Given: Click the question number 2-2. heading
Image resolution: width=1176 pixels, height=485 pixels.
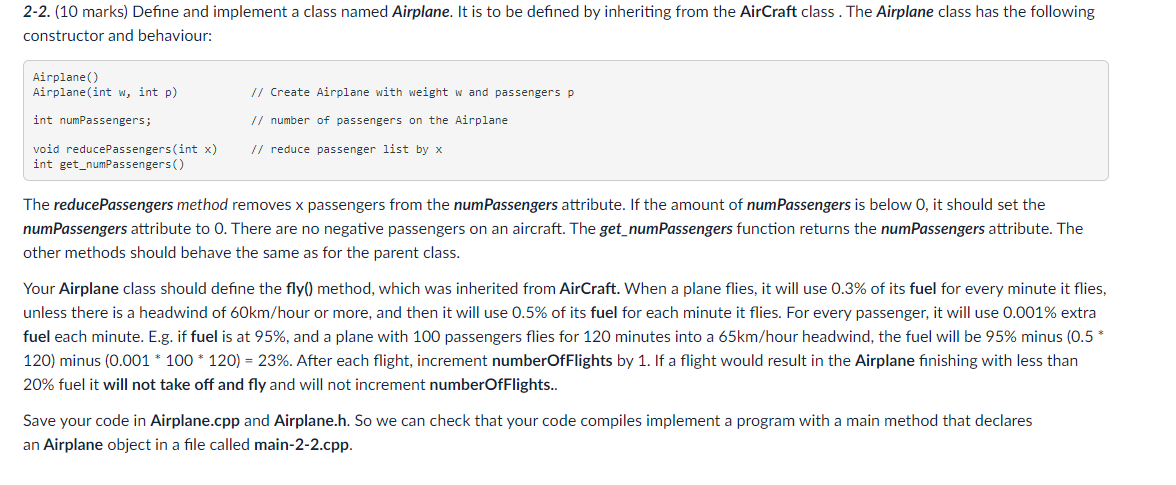Looking at the screenshot, I should coord(37,12).
